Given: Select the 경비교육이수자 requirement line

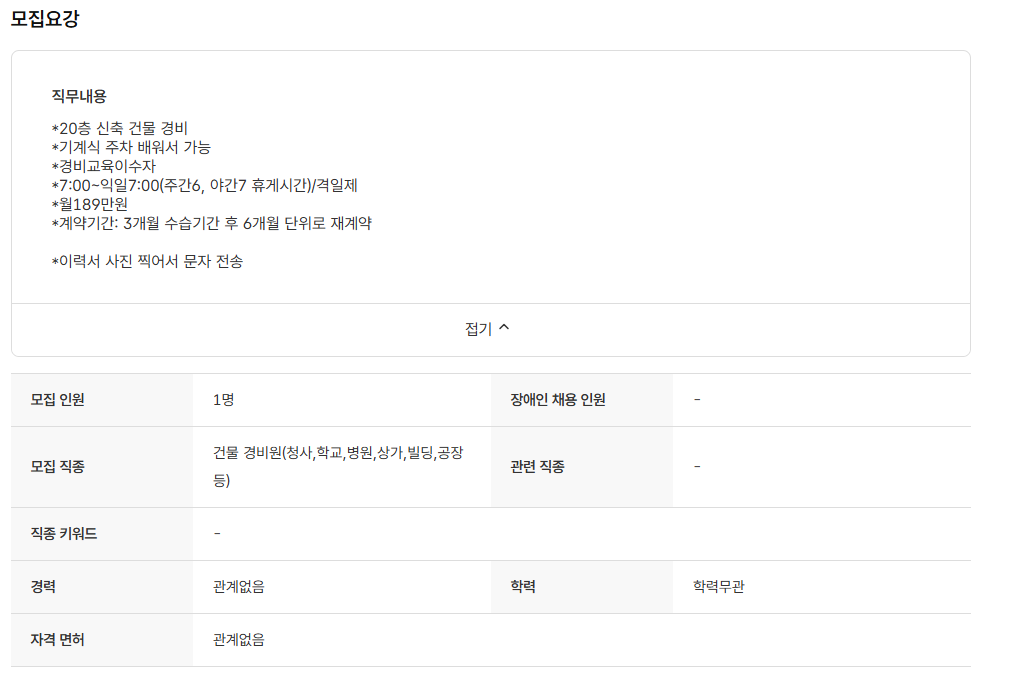Looking at the screenshot, I should pos(104,166).
